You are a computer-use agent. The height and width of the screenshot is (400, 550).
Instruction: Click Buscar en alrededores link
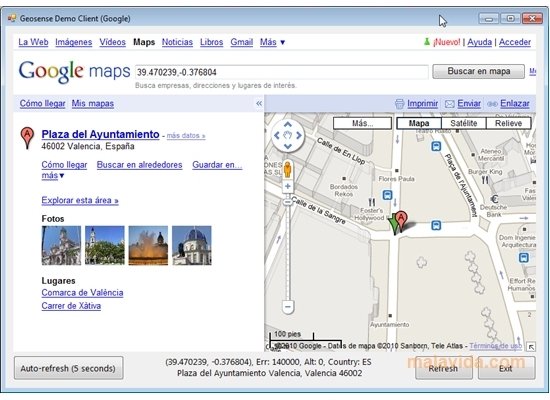140,165
